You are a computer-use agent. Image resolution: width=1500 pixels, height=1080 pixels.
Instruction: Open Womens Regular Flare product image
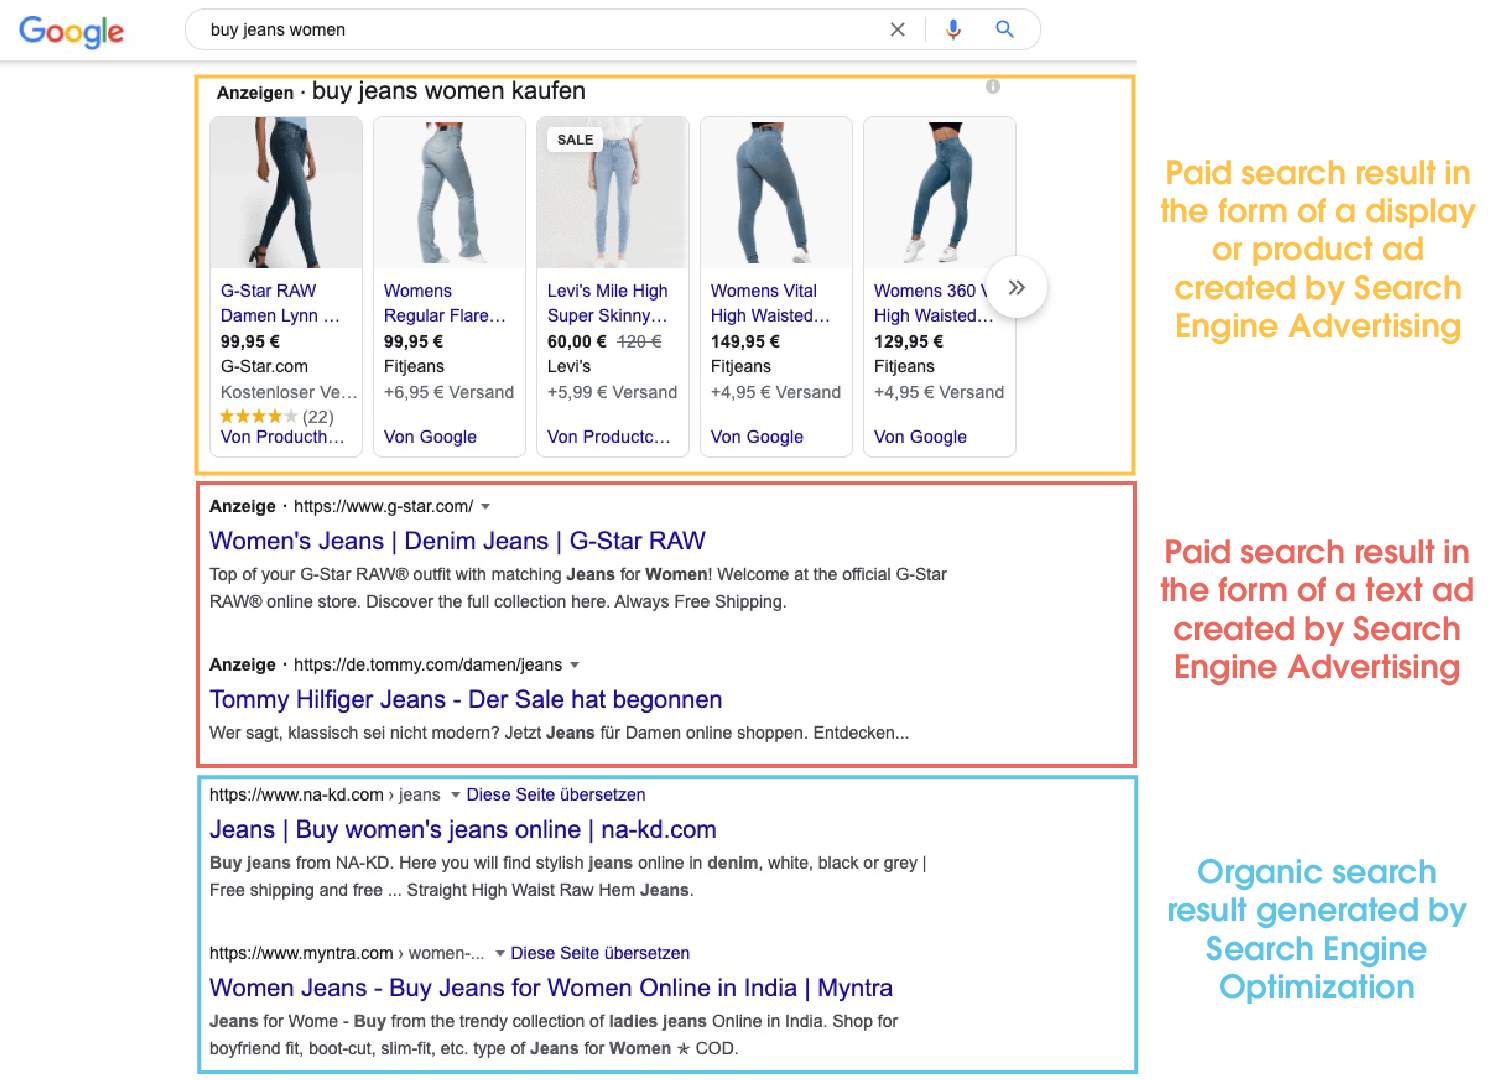(x=449, y=192)
